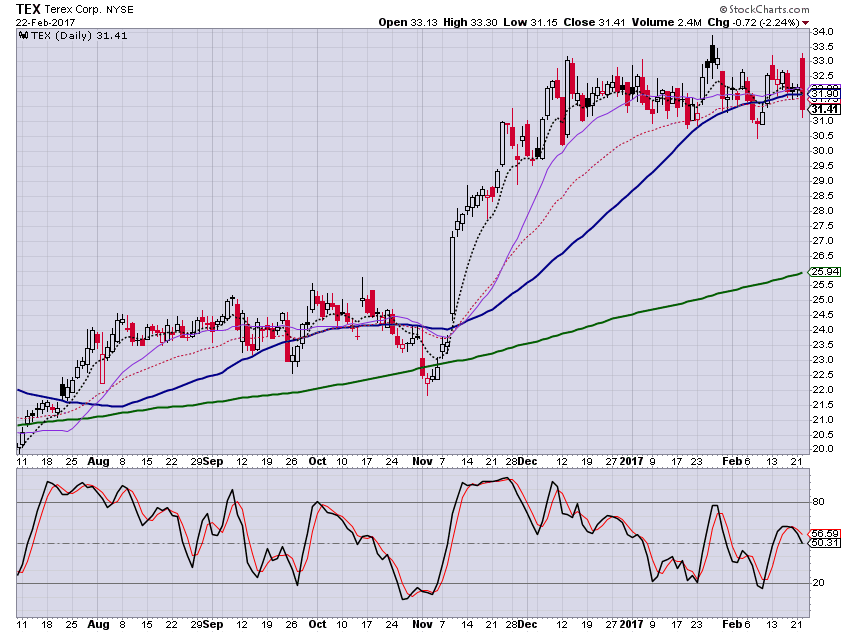Click the red 56.59 stochastic value tag
The height and width of the screenshot is (633, 850).
coord(825,534)
